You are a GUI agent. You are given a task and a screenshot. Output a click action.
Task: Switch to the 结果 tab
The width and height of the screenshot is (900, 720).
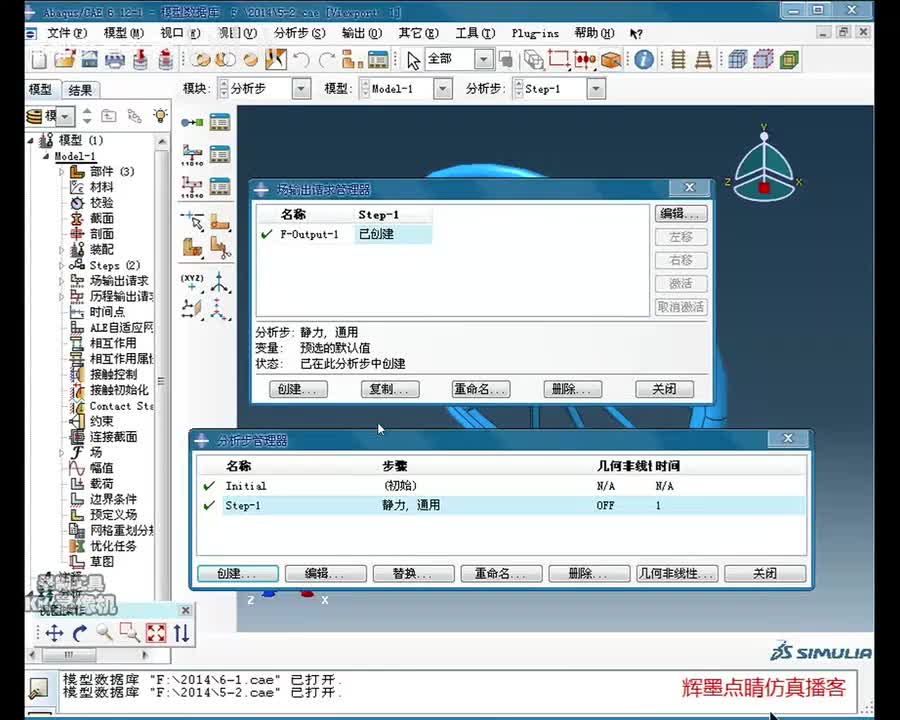pyautogui.click(x=80, y=90)
